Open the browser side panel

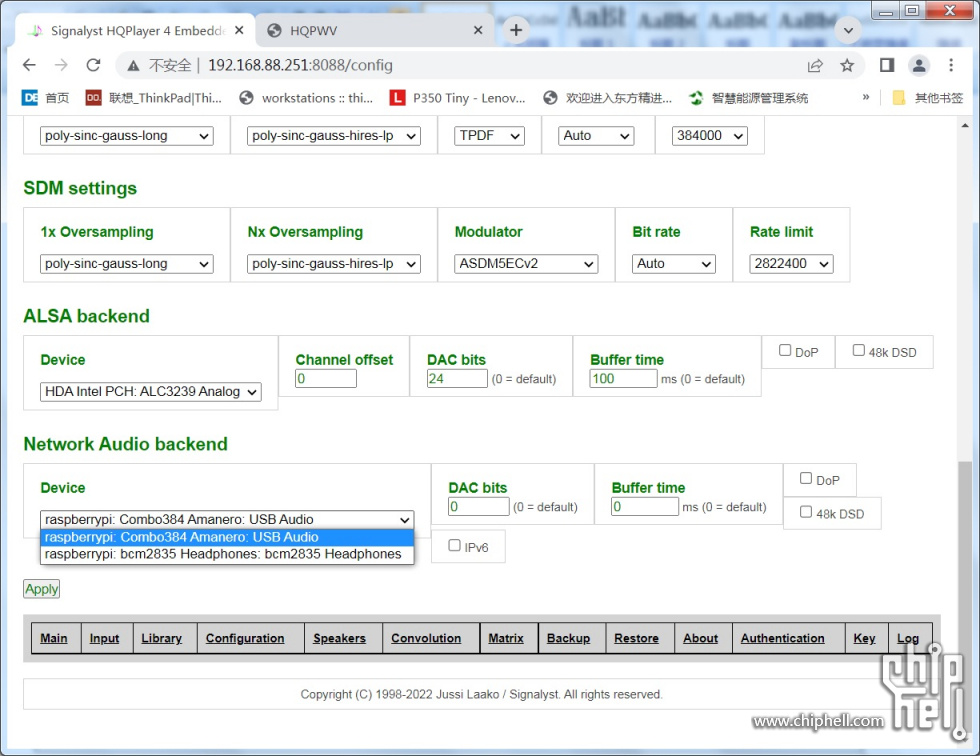click(886, 65)
